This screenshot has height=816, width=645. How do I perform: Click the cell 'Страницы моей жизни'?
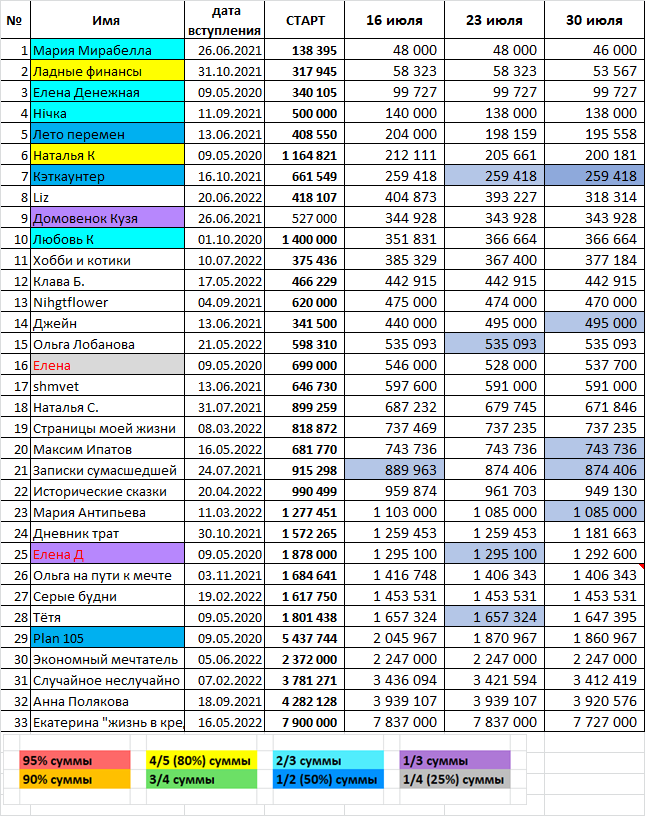[x=107, y=428]
